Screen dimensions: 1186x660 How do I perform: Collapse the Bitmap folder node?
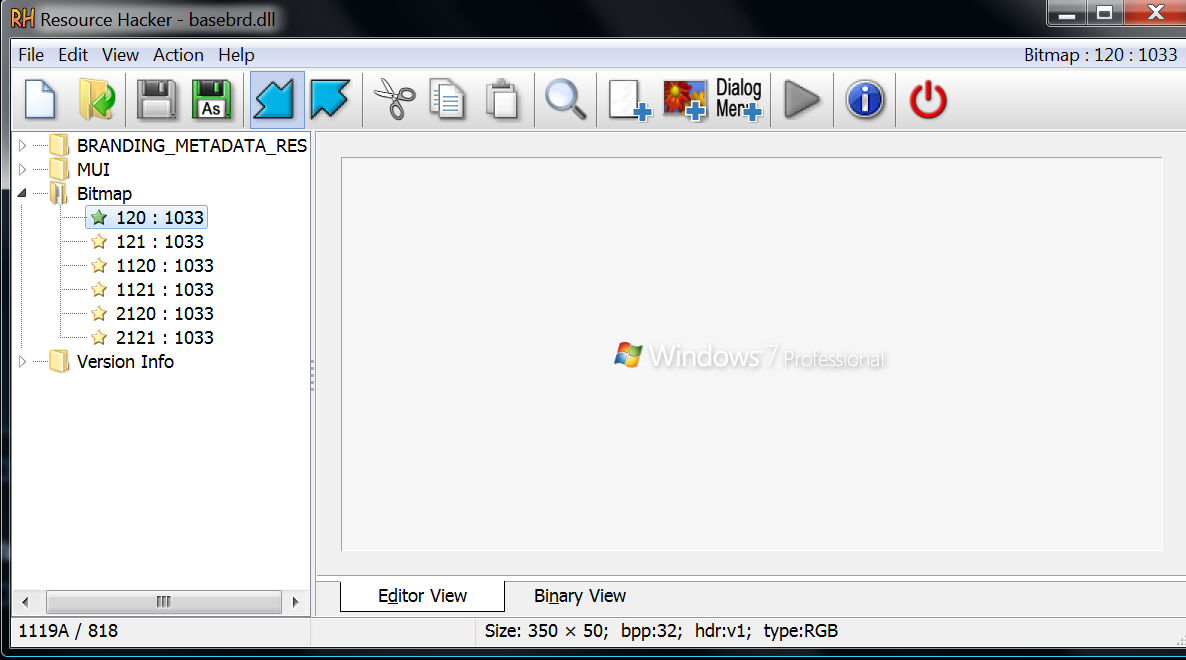[x=23, y=194]
